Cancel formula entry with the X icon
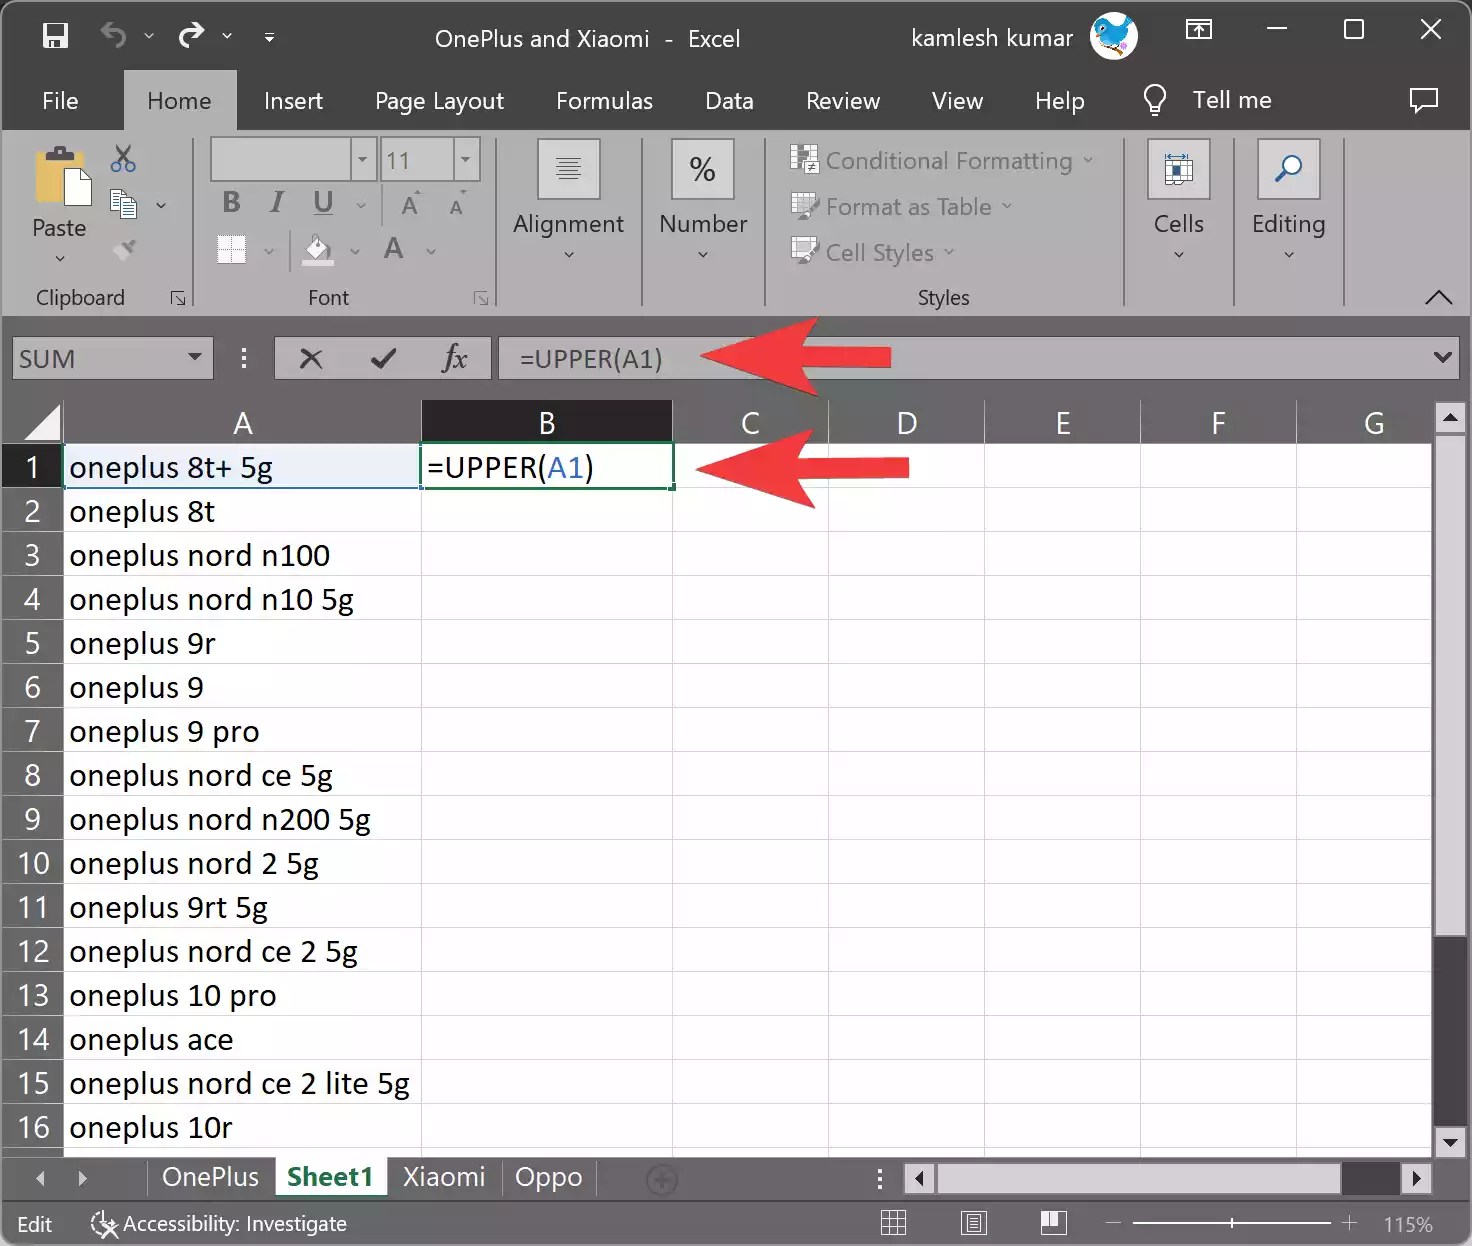This screenshot has height=1246, width=1472. pos(311,358)
